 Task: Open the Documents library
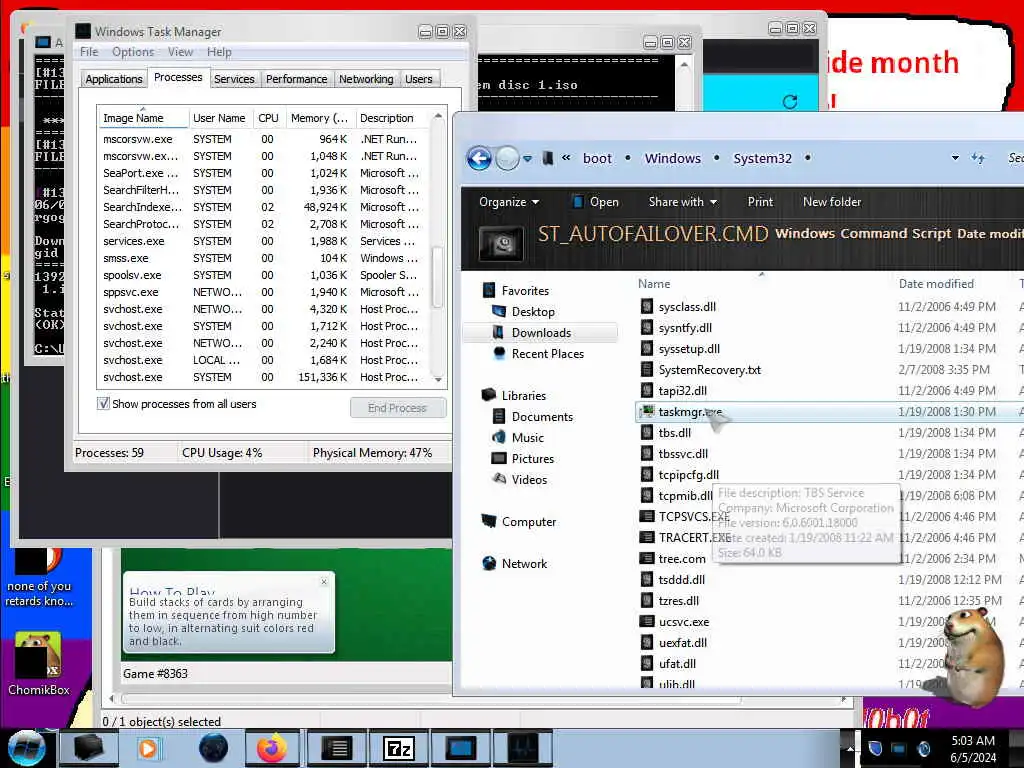pyautogui.click(x=542, y=417)
